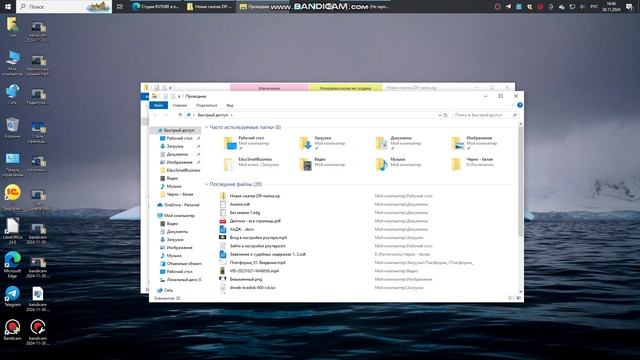Click the refresh button in address bar
The width and height of the screenshot is (640, 360).
pyautogui.click(x=446, y=115)
